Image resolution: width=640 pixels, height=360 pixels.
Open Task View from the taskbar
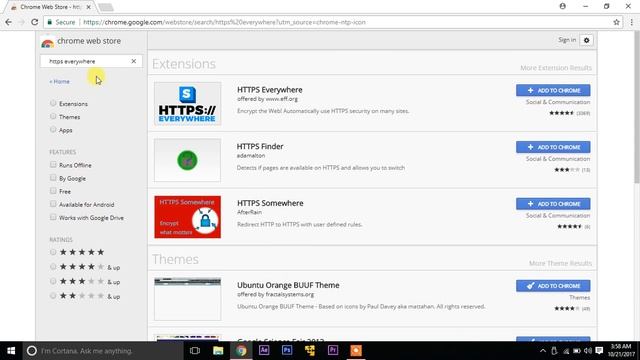tap(195, 351)
